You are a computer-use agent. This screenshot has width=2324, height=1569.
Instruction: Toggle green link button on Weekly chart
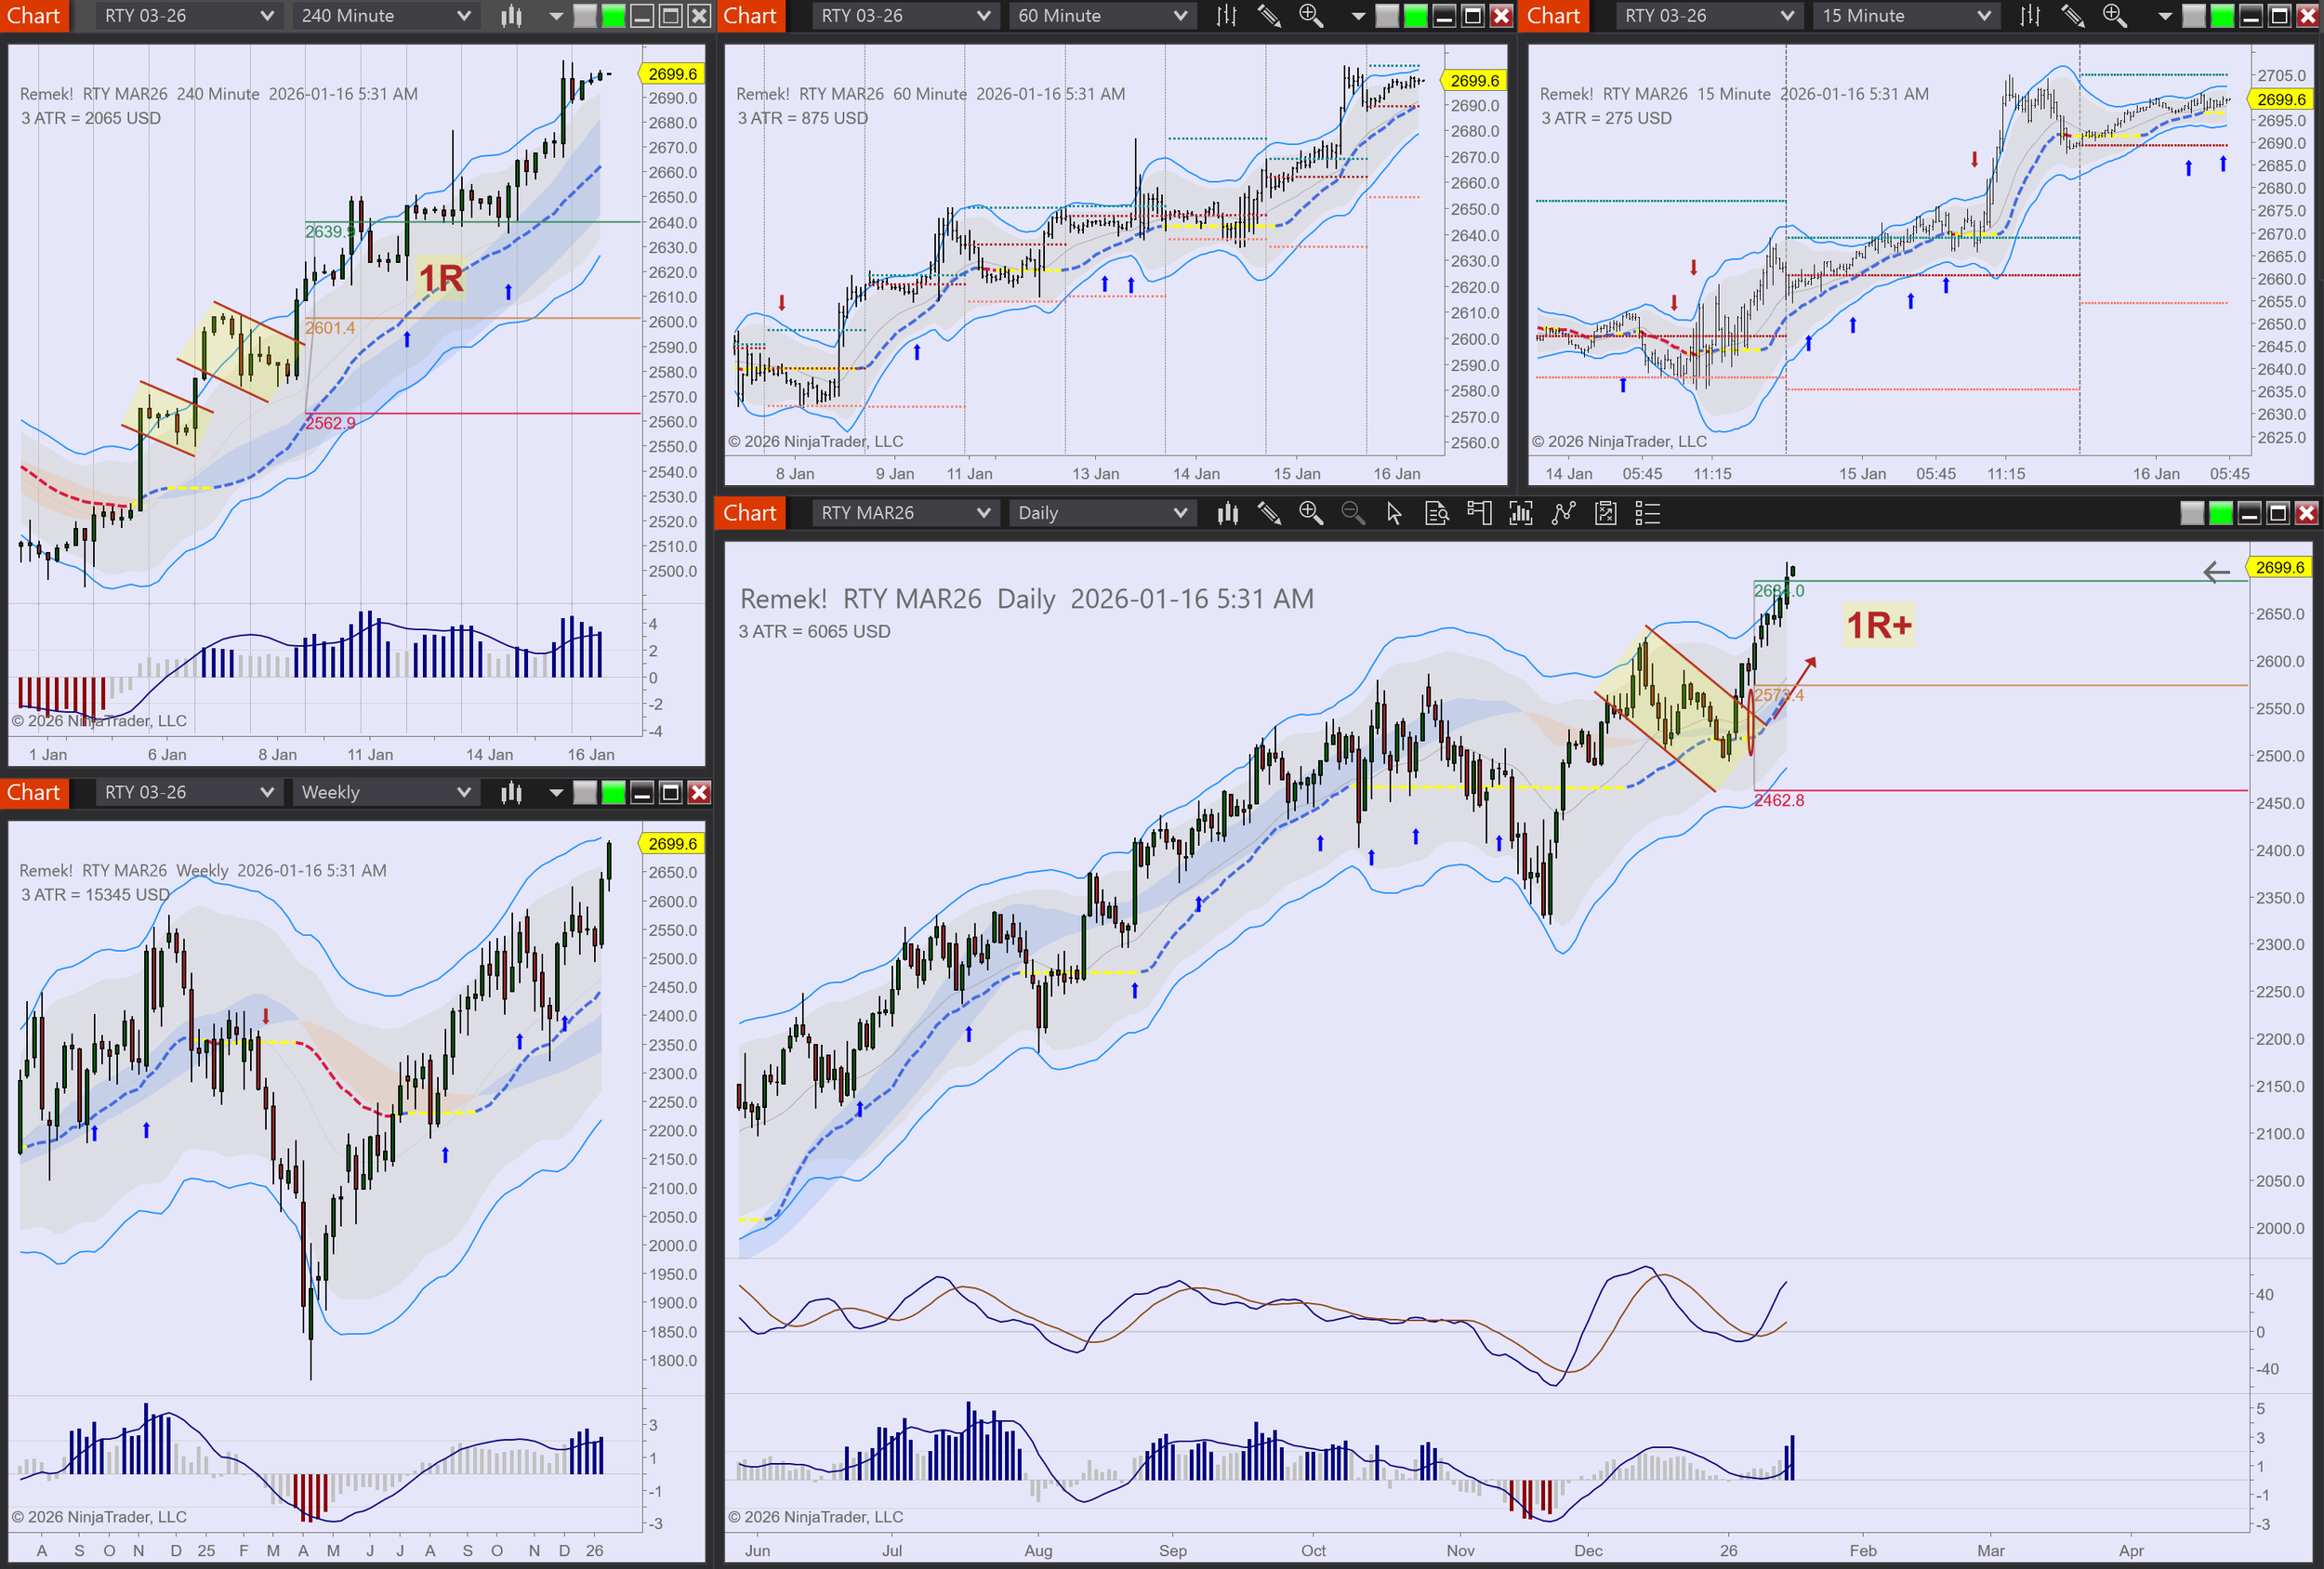[613, 793]
